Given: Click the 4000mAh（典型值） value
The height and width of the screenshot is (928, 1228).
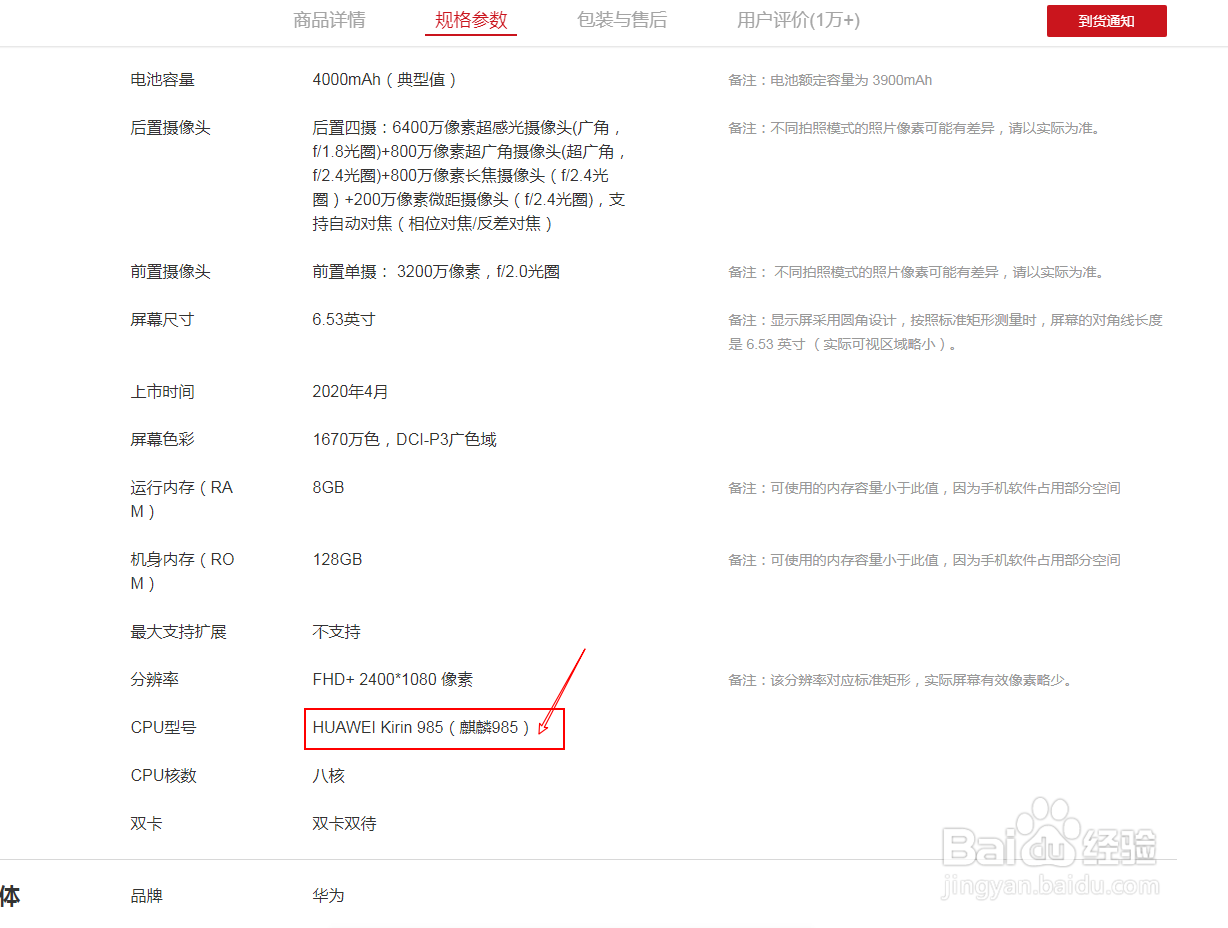Looking at the screenshot, I should (385, 80).
